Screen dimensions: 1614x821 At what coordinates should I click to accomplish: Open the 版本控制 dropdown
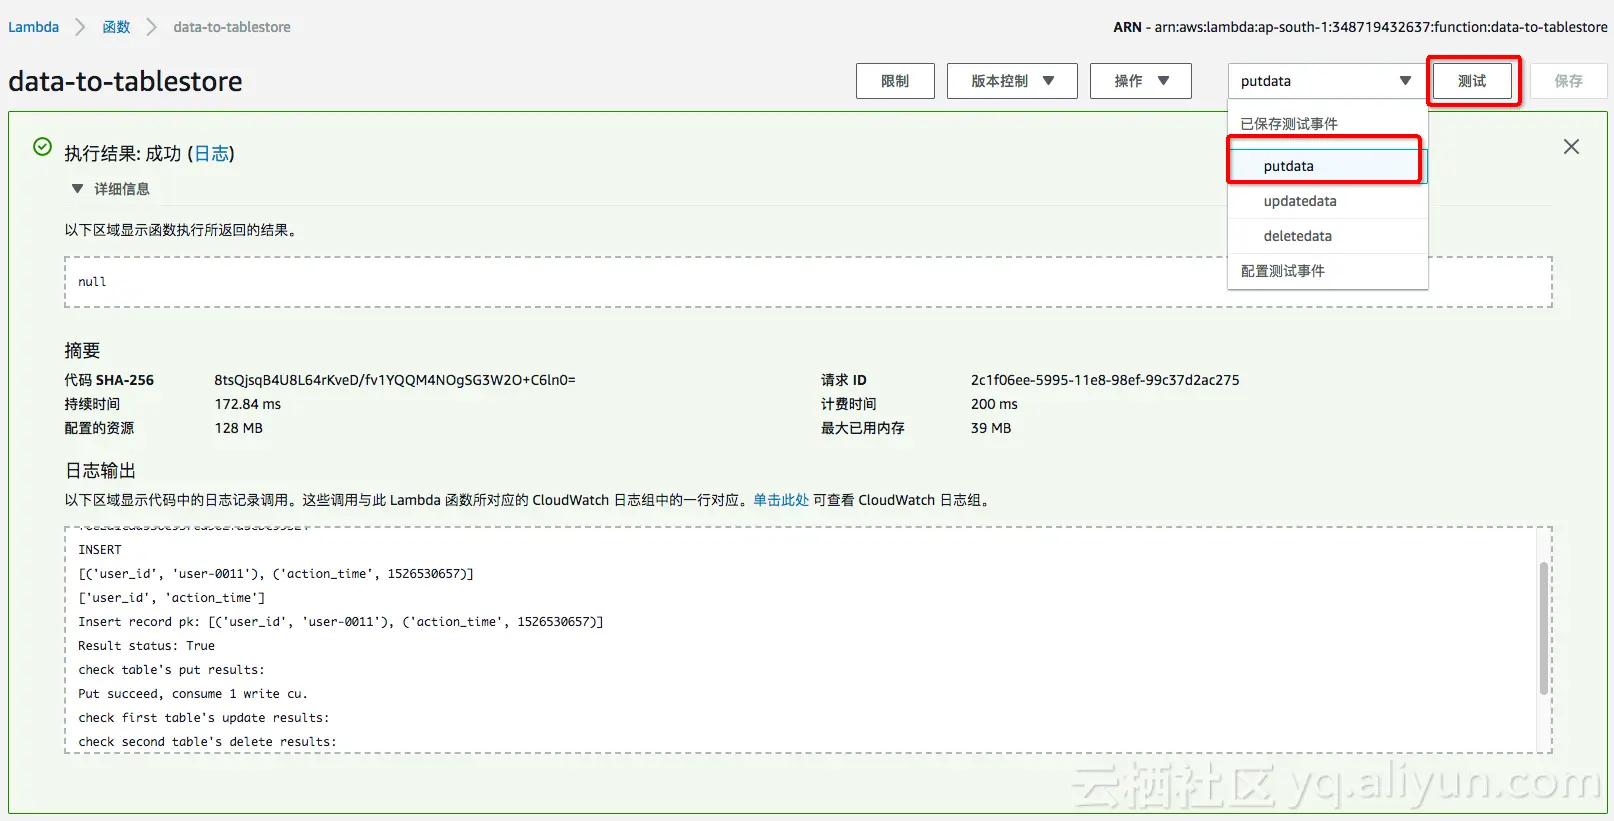tap(1012, 81)
